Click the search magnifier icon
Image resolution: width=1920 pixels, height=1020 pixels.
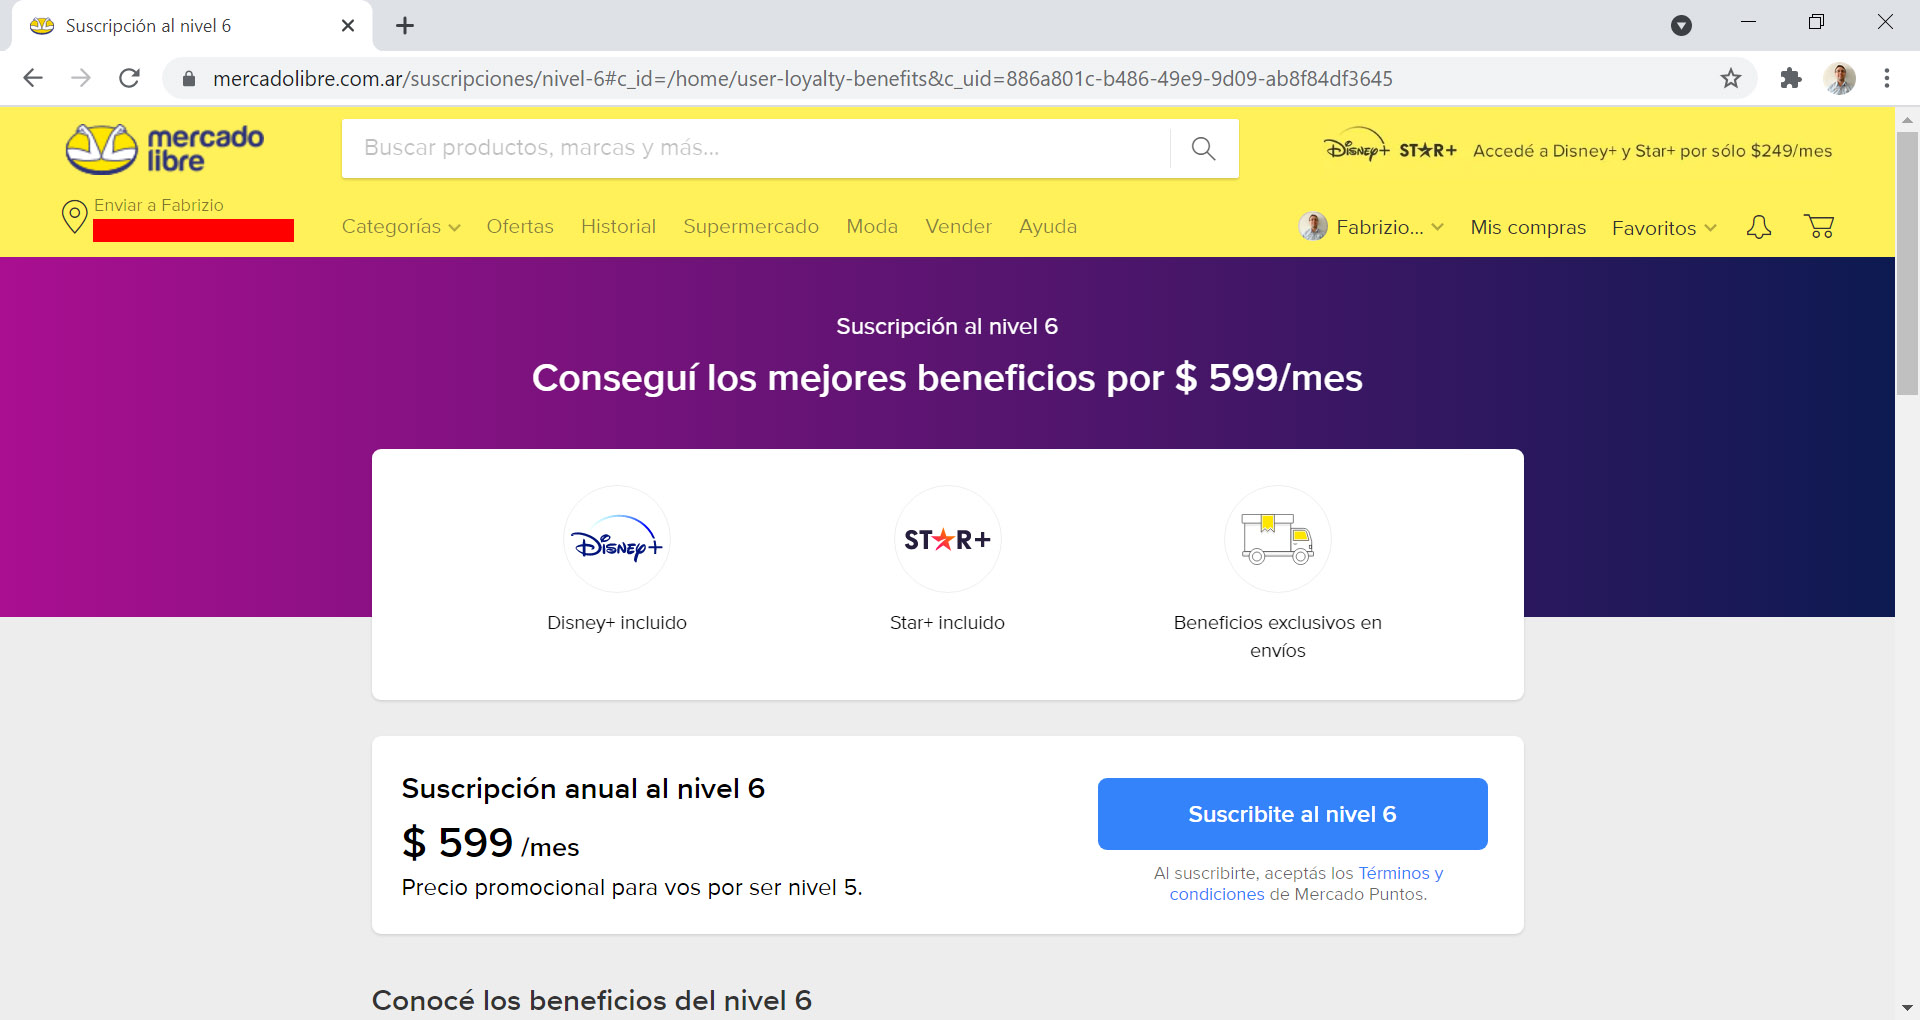[1204, 149]
